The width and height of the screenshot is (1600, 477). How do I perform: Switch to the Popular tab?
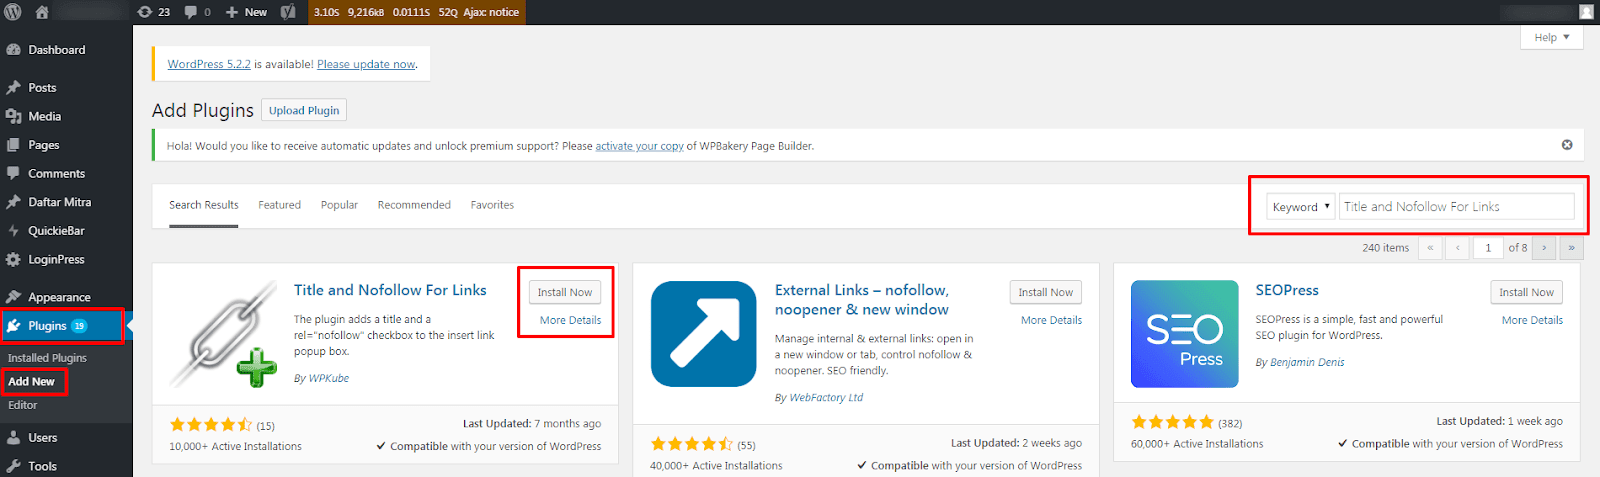click(x=339, y=205)
